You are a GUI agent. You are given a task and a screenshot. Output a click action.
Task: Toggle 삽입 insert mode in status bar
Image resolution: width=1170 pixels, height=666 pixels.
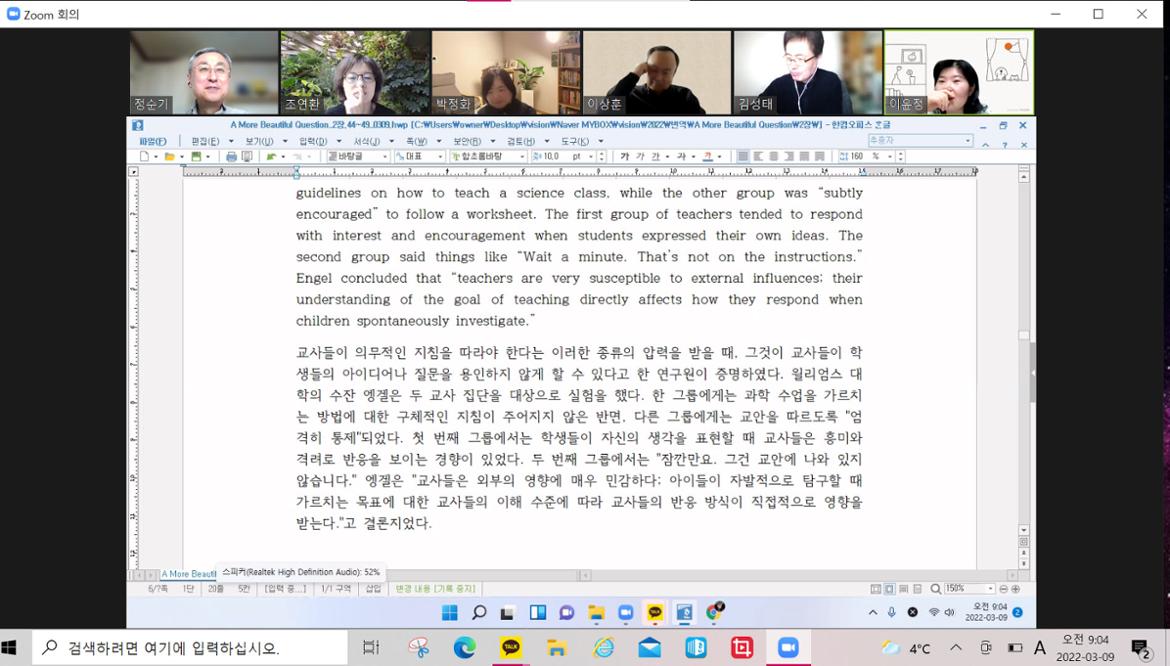(x=373, y=589)
